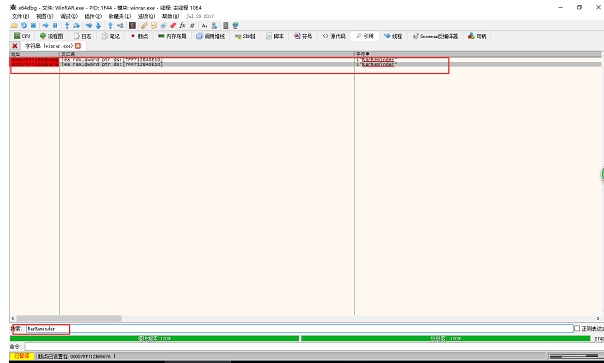
Task: Click the step into icon
Action: 67,25
